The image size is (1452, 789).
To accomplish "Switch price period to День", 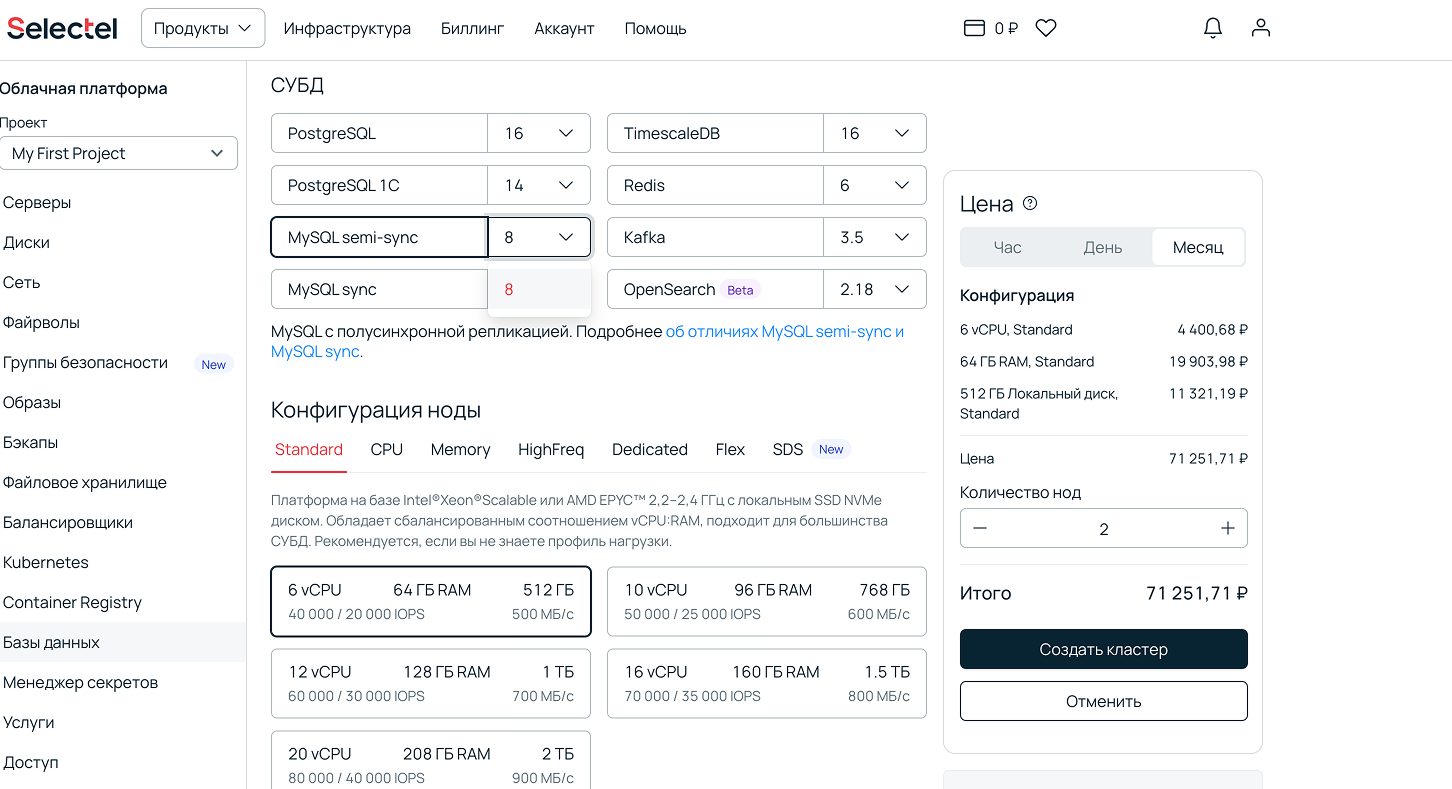I will 1103,247.
